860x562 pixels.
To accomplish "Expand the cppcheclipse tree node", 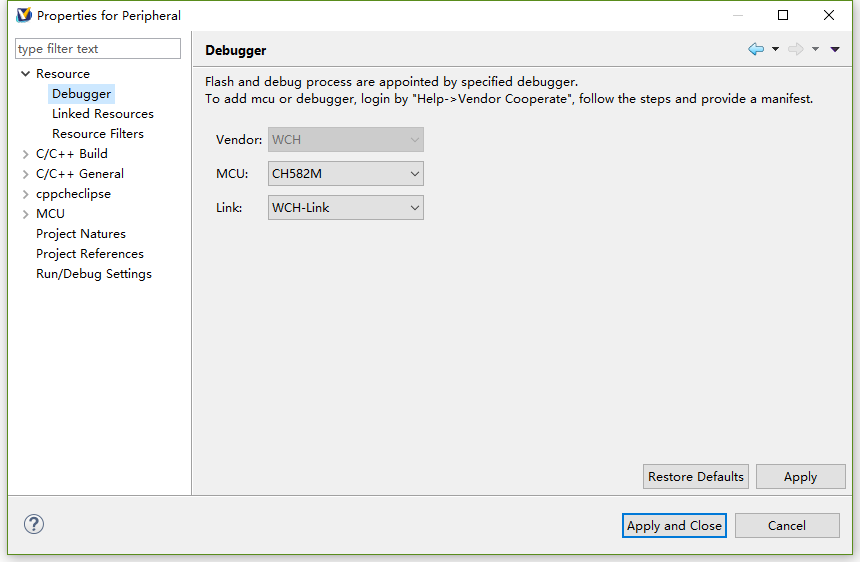I will pyautogui.click(x=26, y=194).
